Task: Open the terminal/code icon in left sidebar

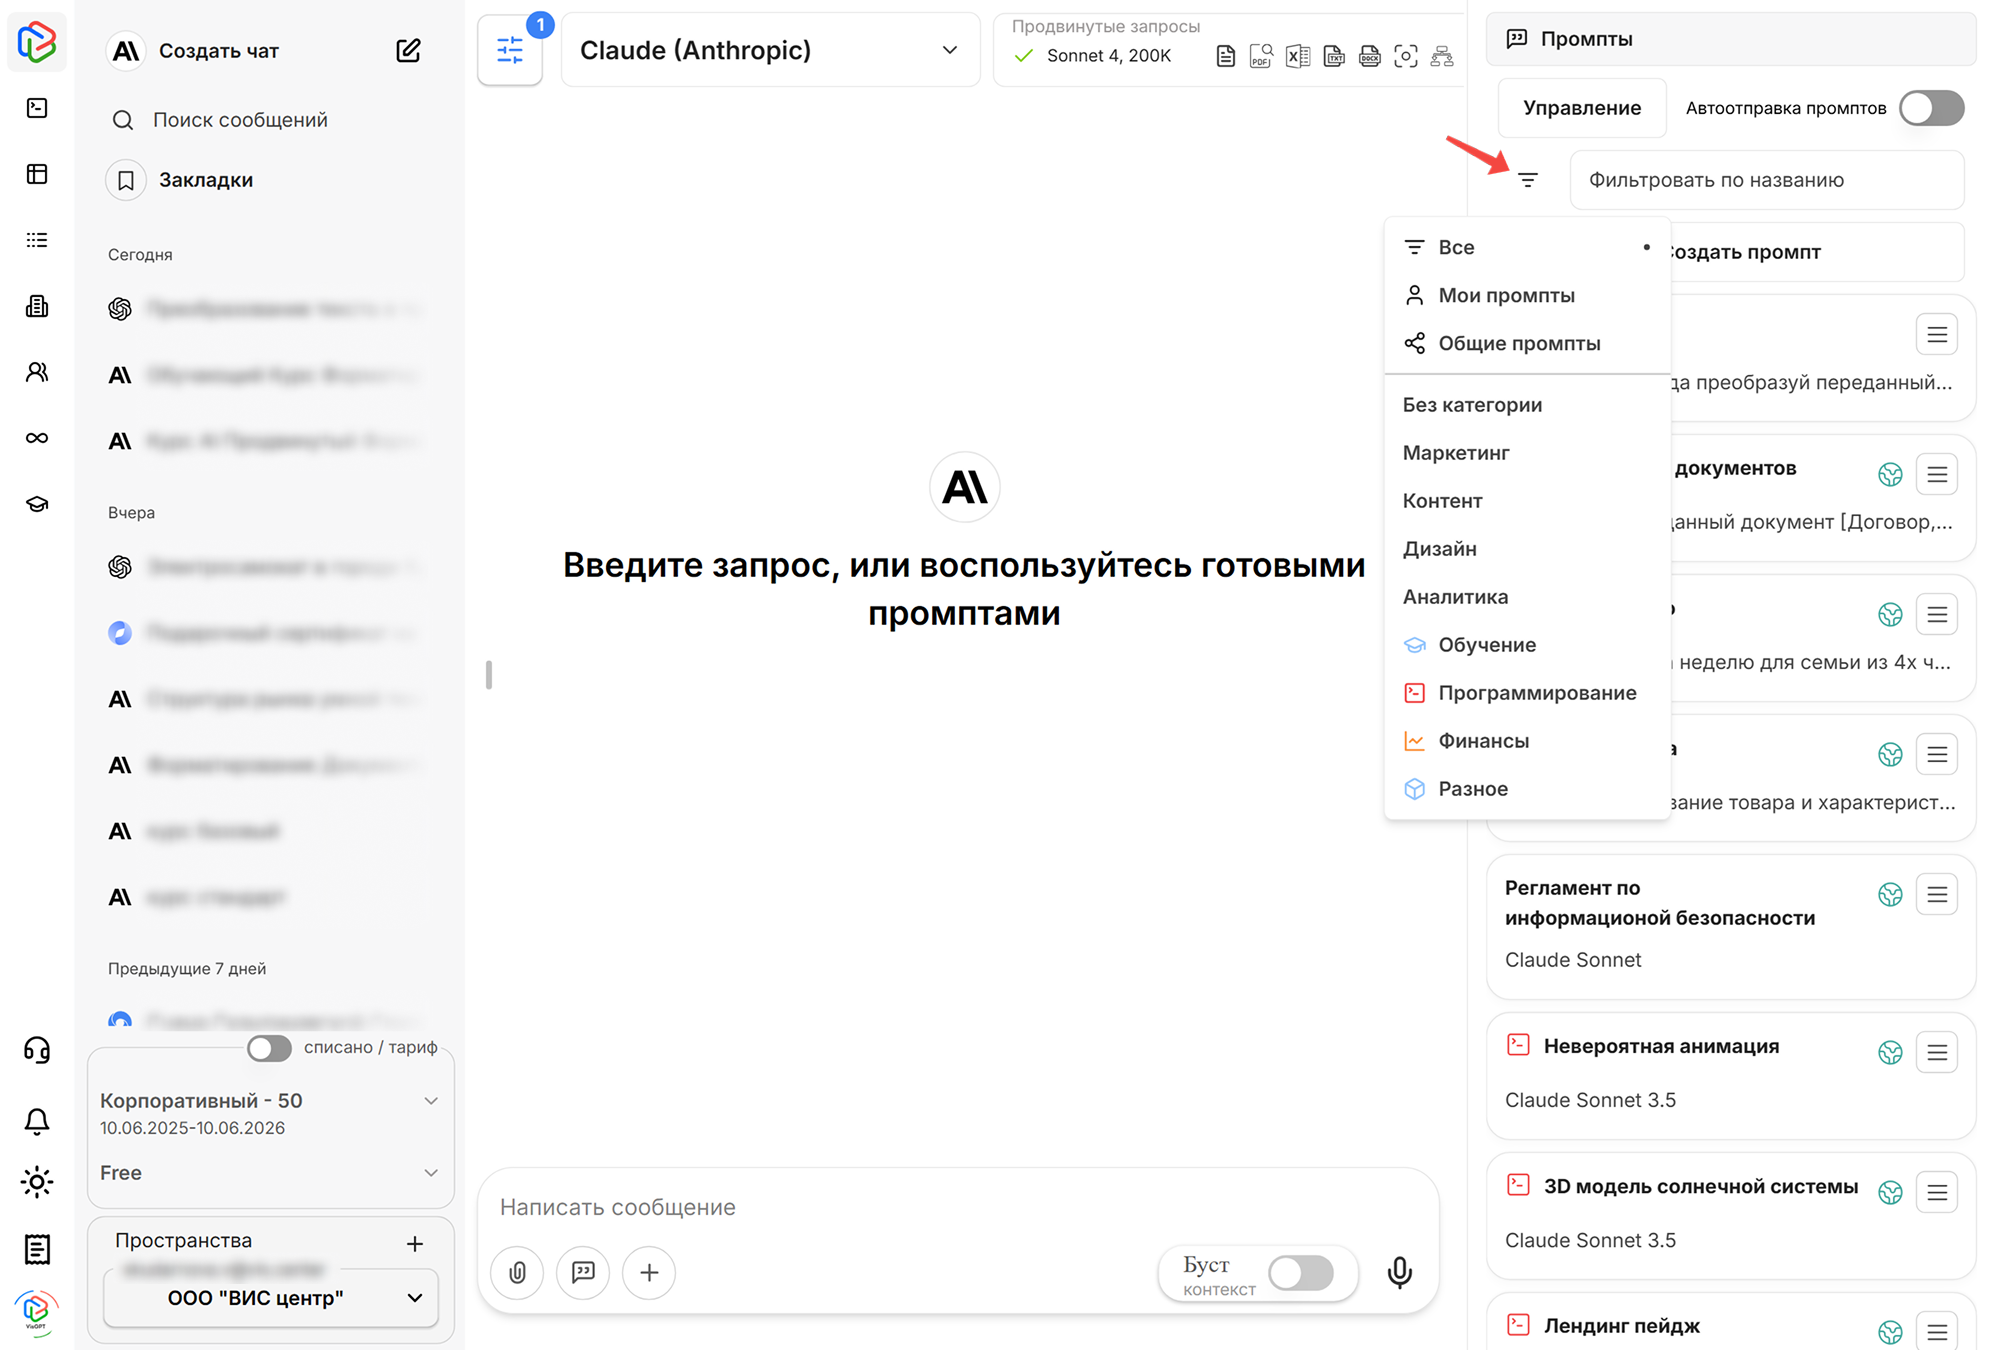Action: [x=37, y=108]
